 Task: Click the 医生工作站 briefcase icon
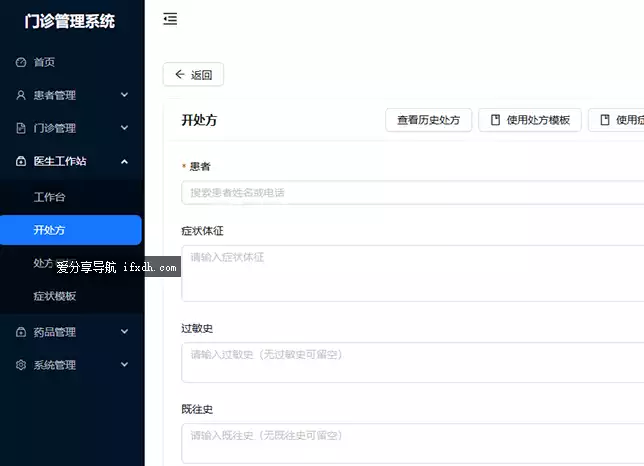click(21, 161)
